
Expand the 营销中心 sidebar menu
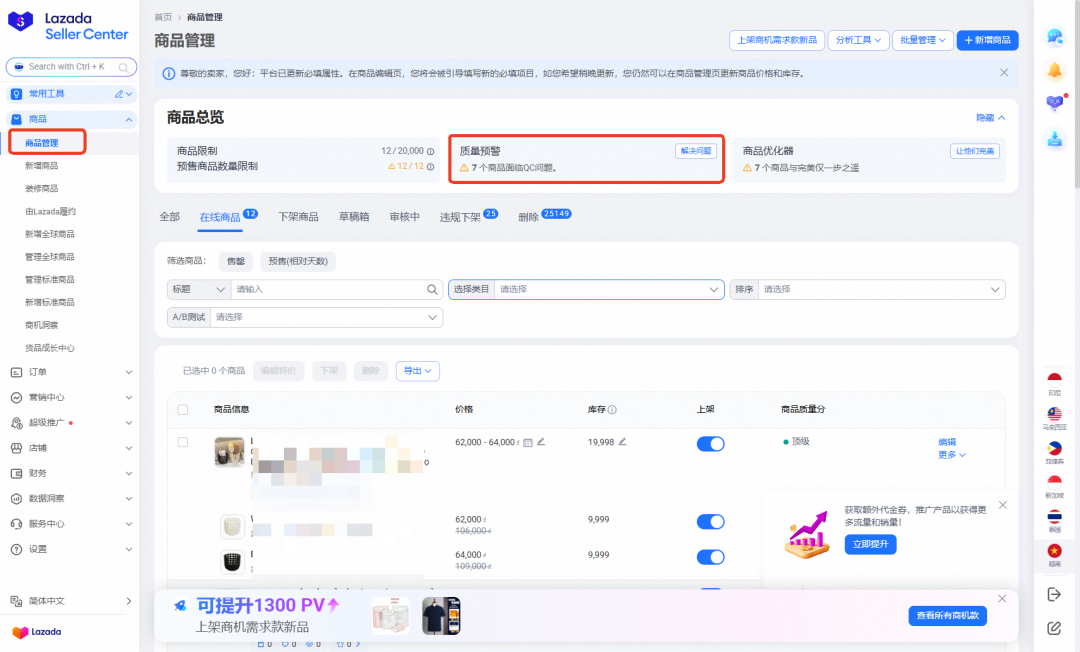coord(71,397)
